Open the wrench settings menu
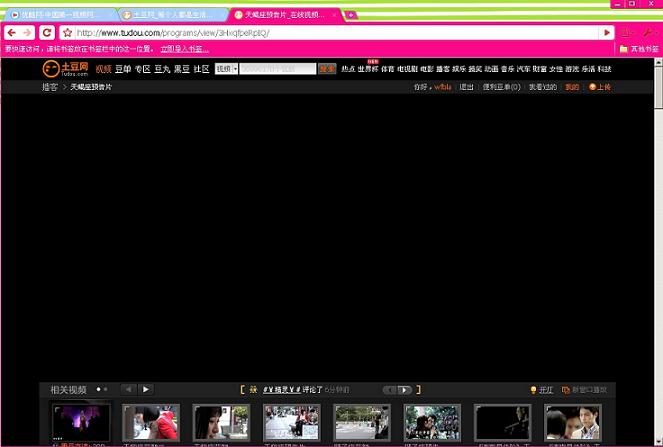The width and height of the screenshot is (663, 447). (645, 33)
